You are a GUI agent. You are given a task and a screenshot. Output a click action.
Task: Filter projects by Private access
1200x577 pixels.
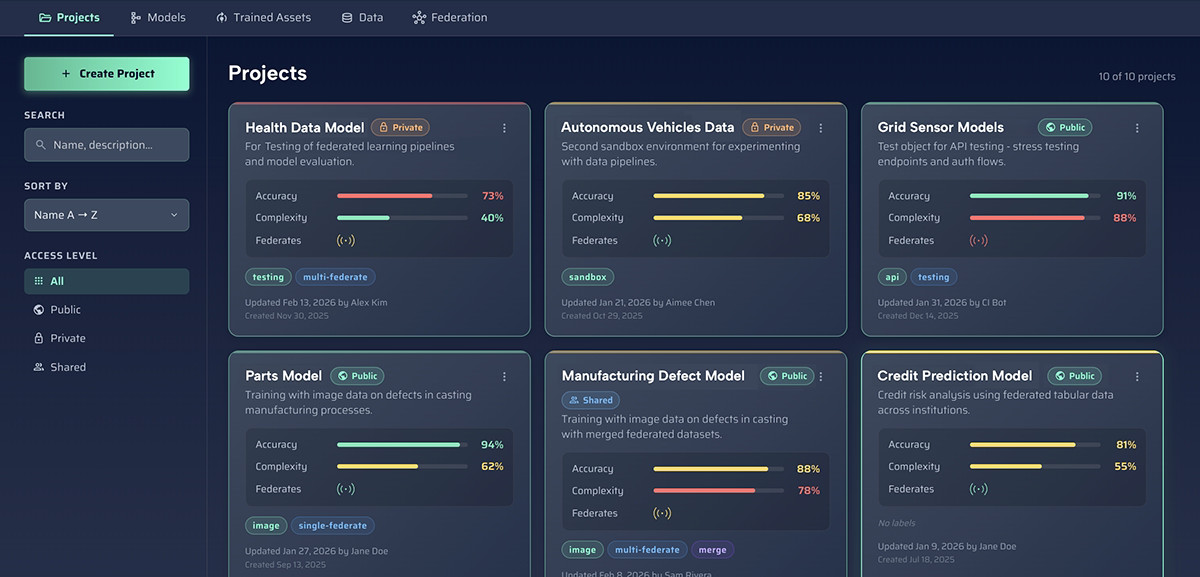click(x=106, y=338)
